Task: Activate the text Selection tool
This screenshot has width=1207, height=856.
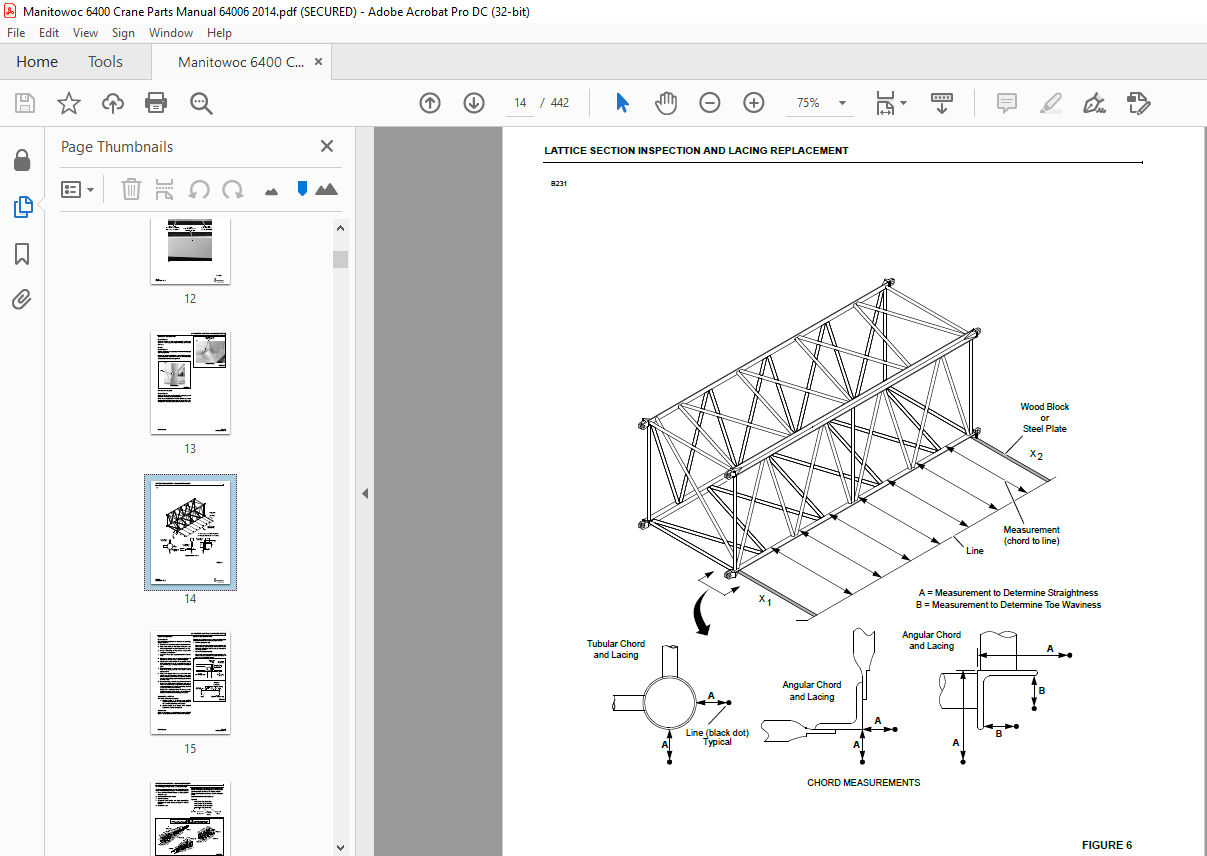Action: coord(622,102)
